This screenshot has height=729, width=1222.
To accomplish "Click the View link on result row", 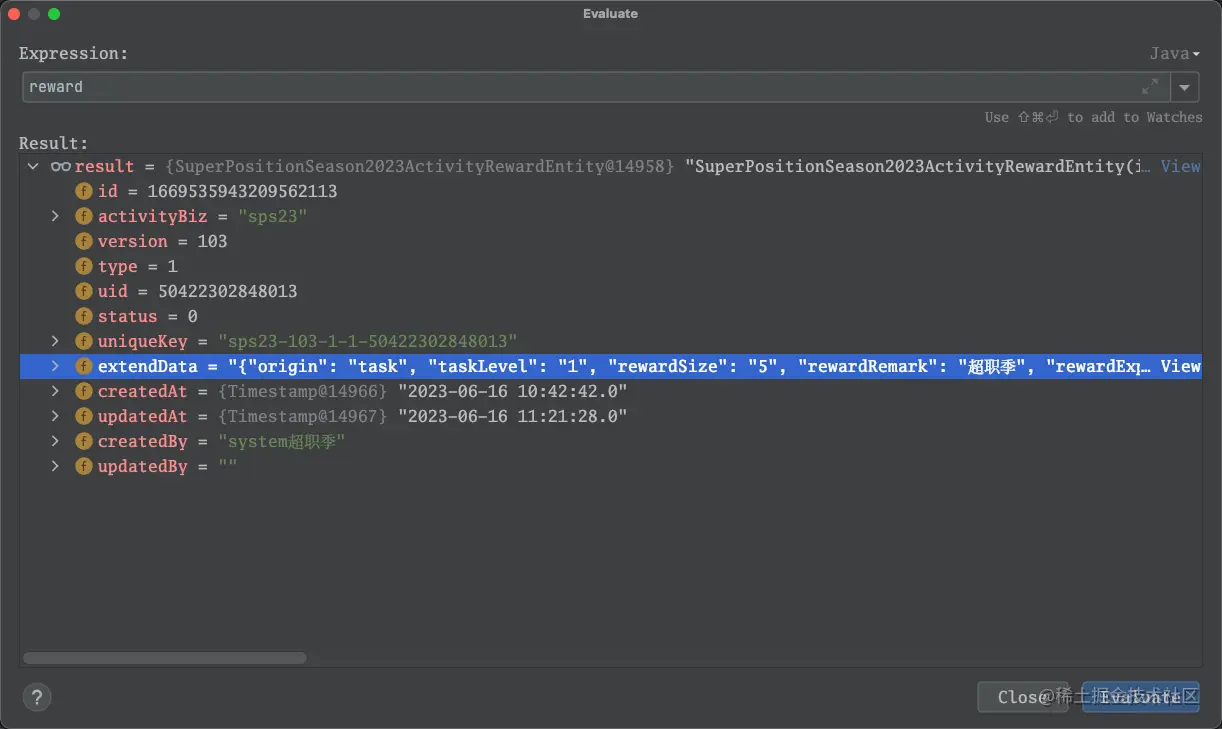I will (x=1180, y=166).
